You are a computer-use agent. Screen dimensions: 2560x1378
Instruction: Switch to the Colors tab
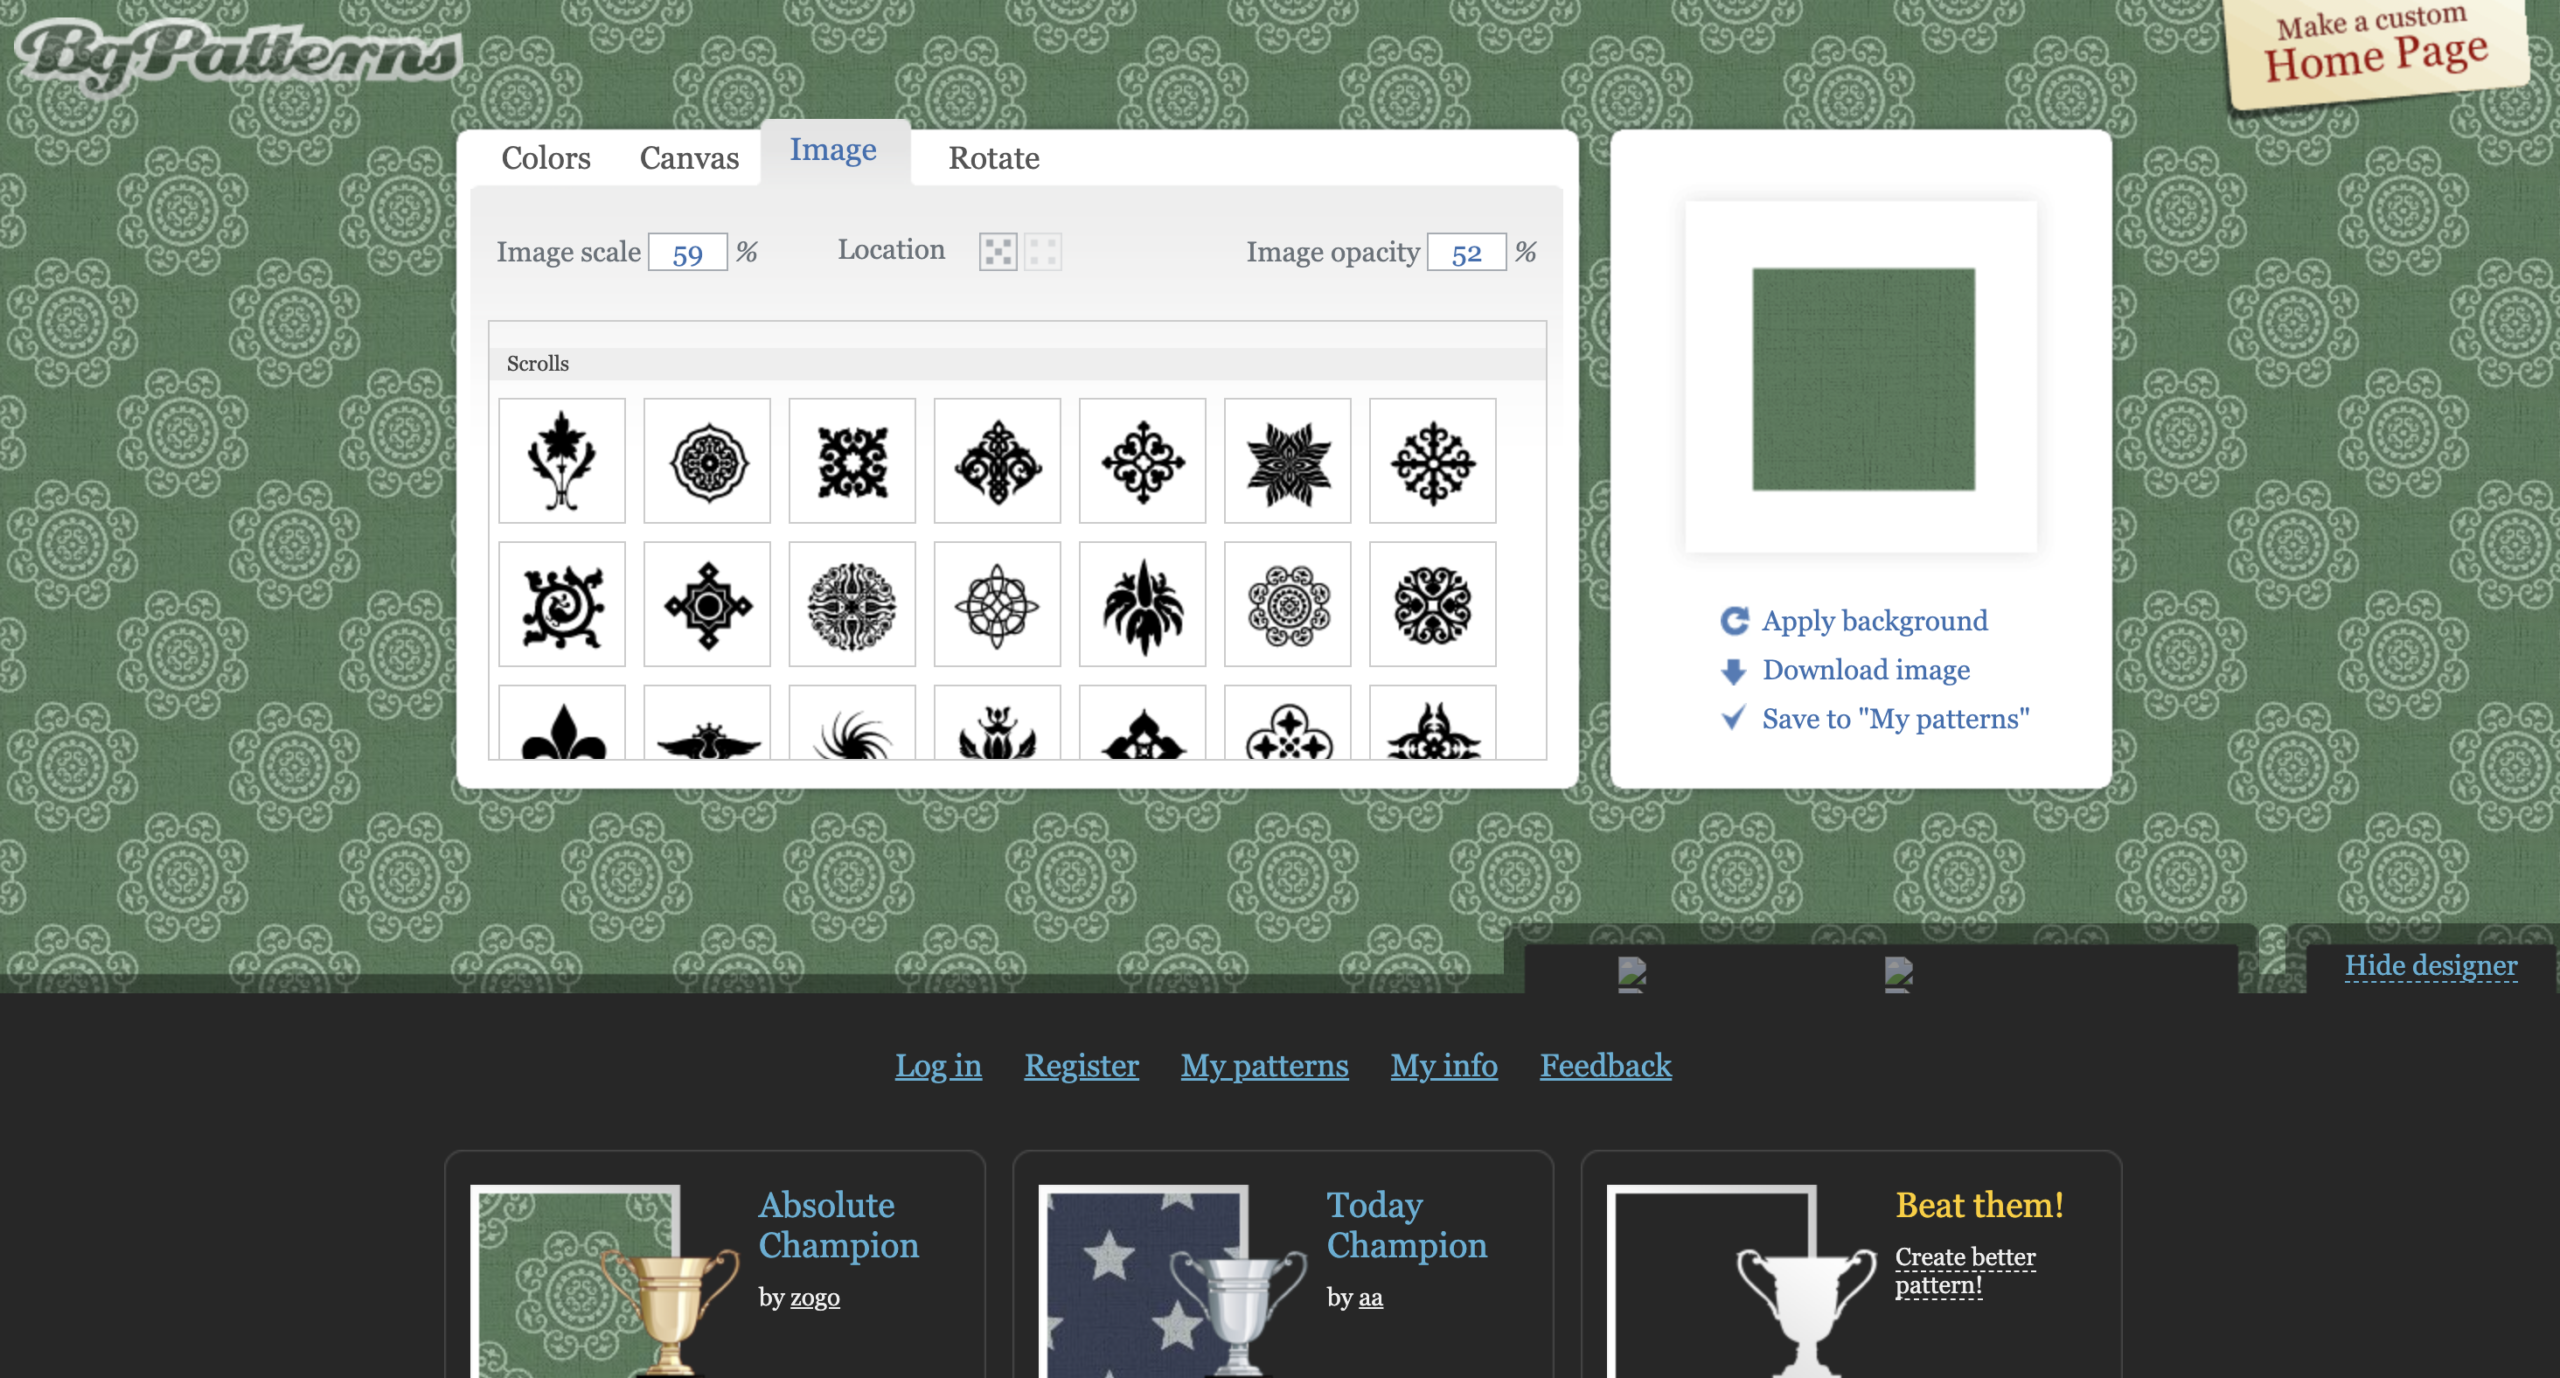pyautogui.click(x=545, y=158)
